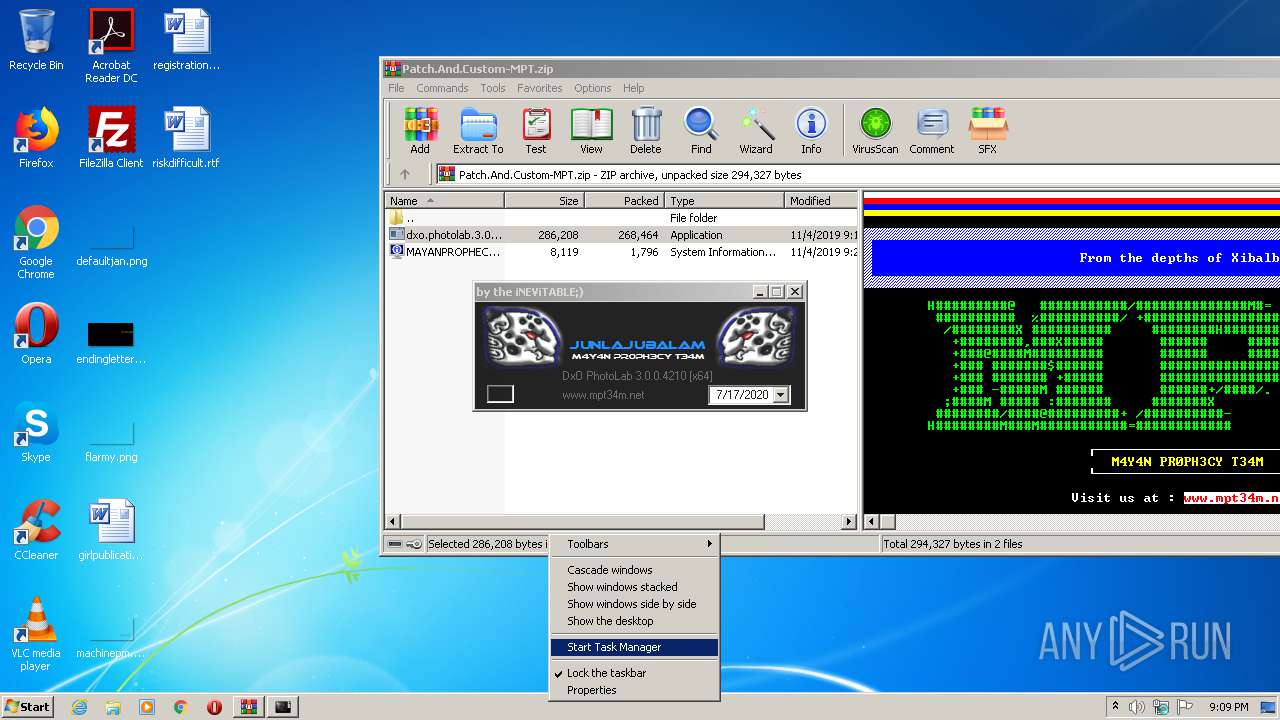Viewport: 1280px width, 720px height.
Task: Click the key icon in status bar
Action: pos(414,544)
